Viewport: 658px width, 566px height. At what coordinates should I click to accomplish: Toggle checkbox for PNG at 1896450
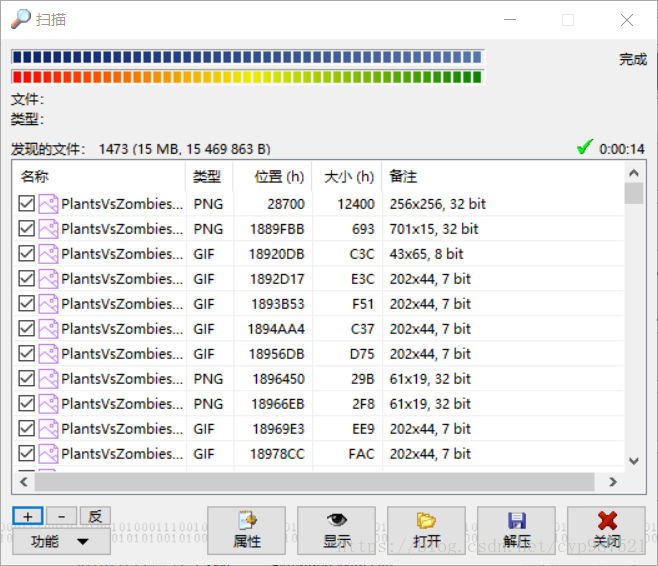tap(26, 379)
